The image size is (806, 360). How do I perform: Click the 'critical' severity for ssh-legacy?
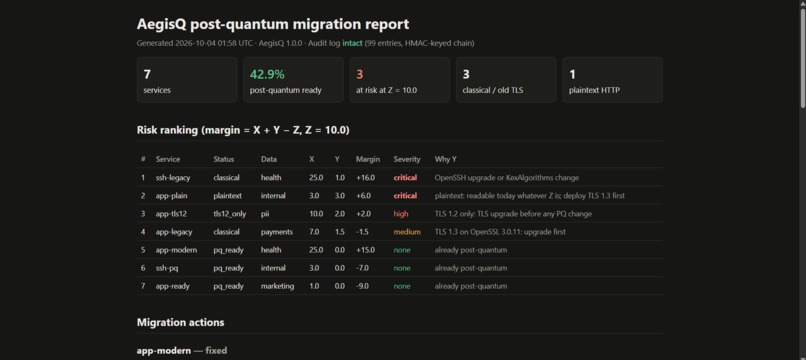(405, 177)
